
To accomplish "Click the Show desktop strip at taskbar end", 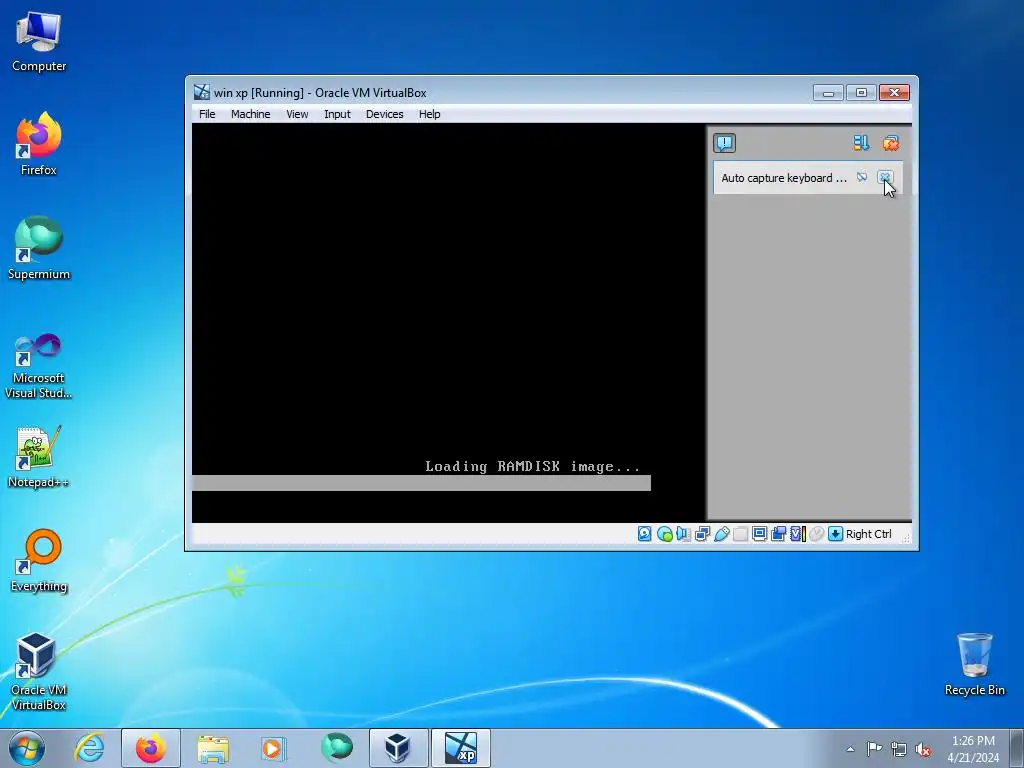I will coord(1017,748).
